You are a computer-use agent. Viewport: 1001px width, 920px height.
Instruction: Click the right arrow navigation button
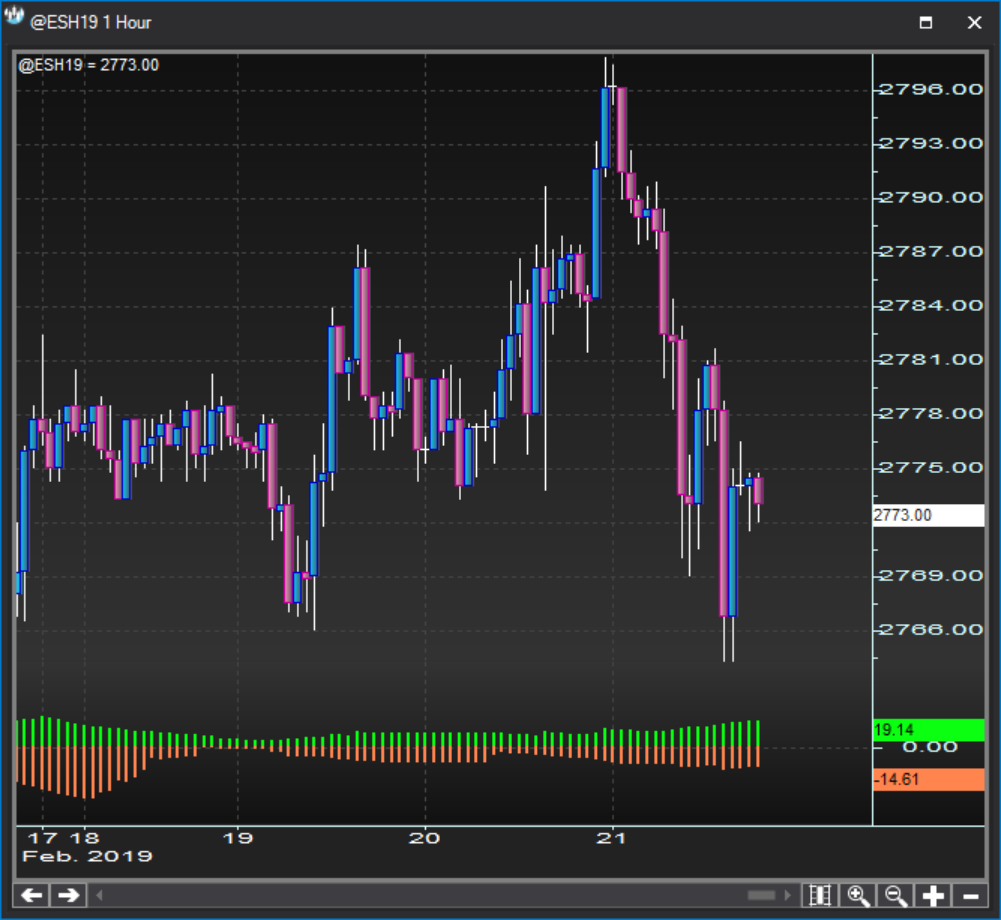(68, 895)
